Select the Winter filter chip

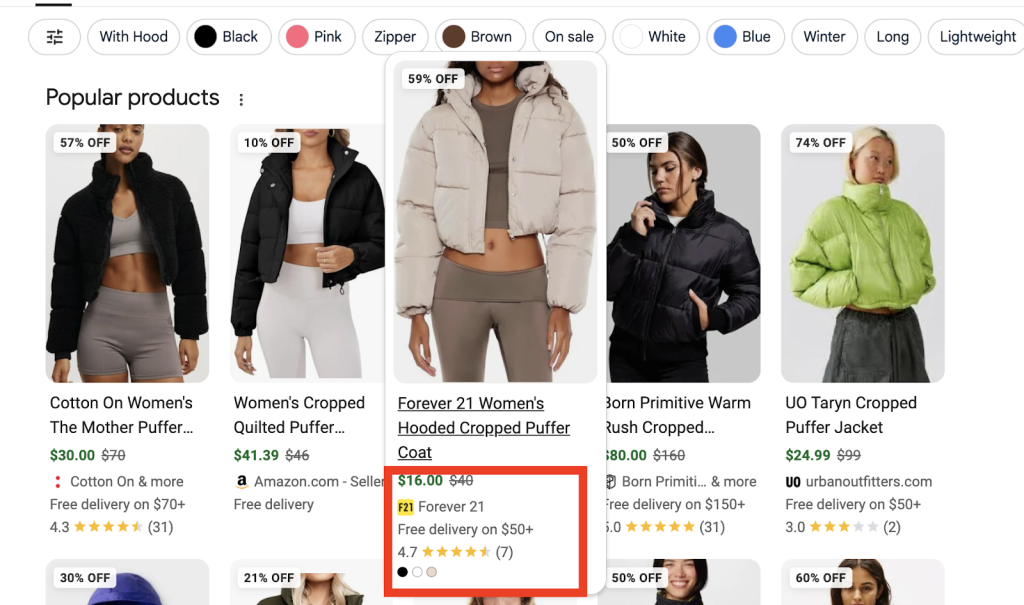(824, 37)
